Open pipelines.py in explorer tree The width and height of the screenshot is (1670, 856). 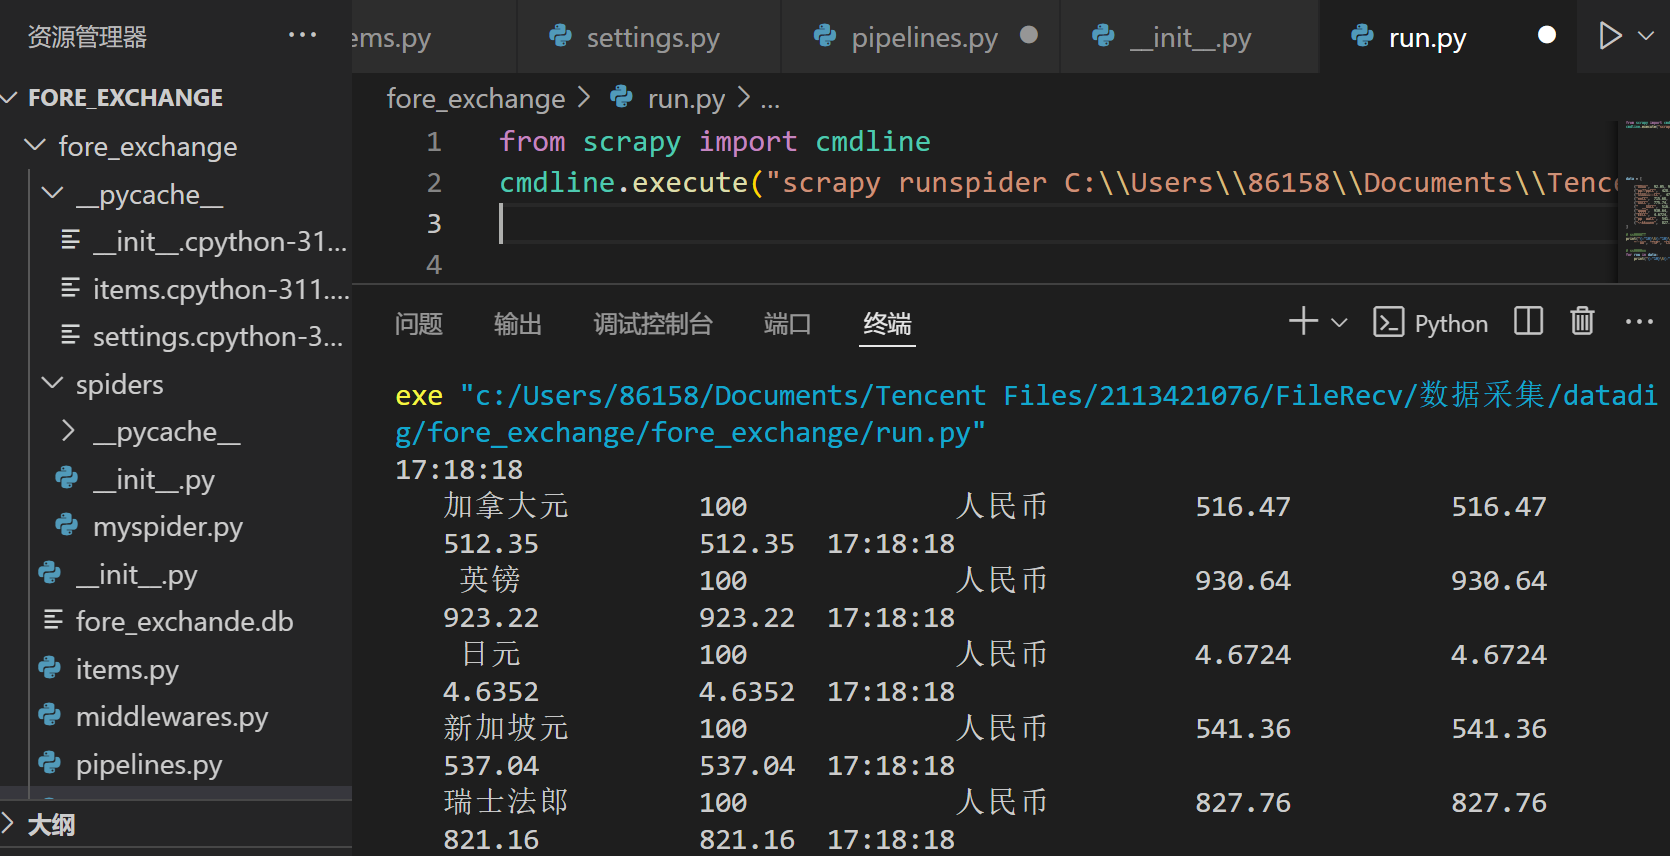click(x=149, y=764)
